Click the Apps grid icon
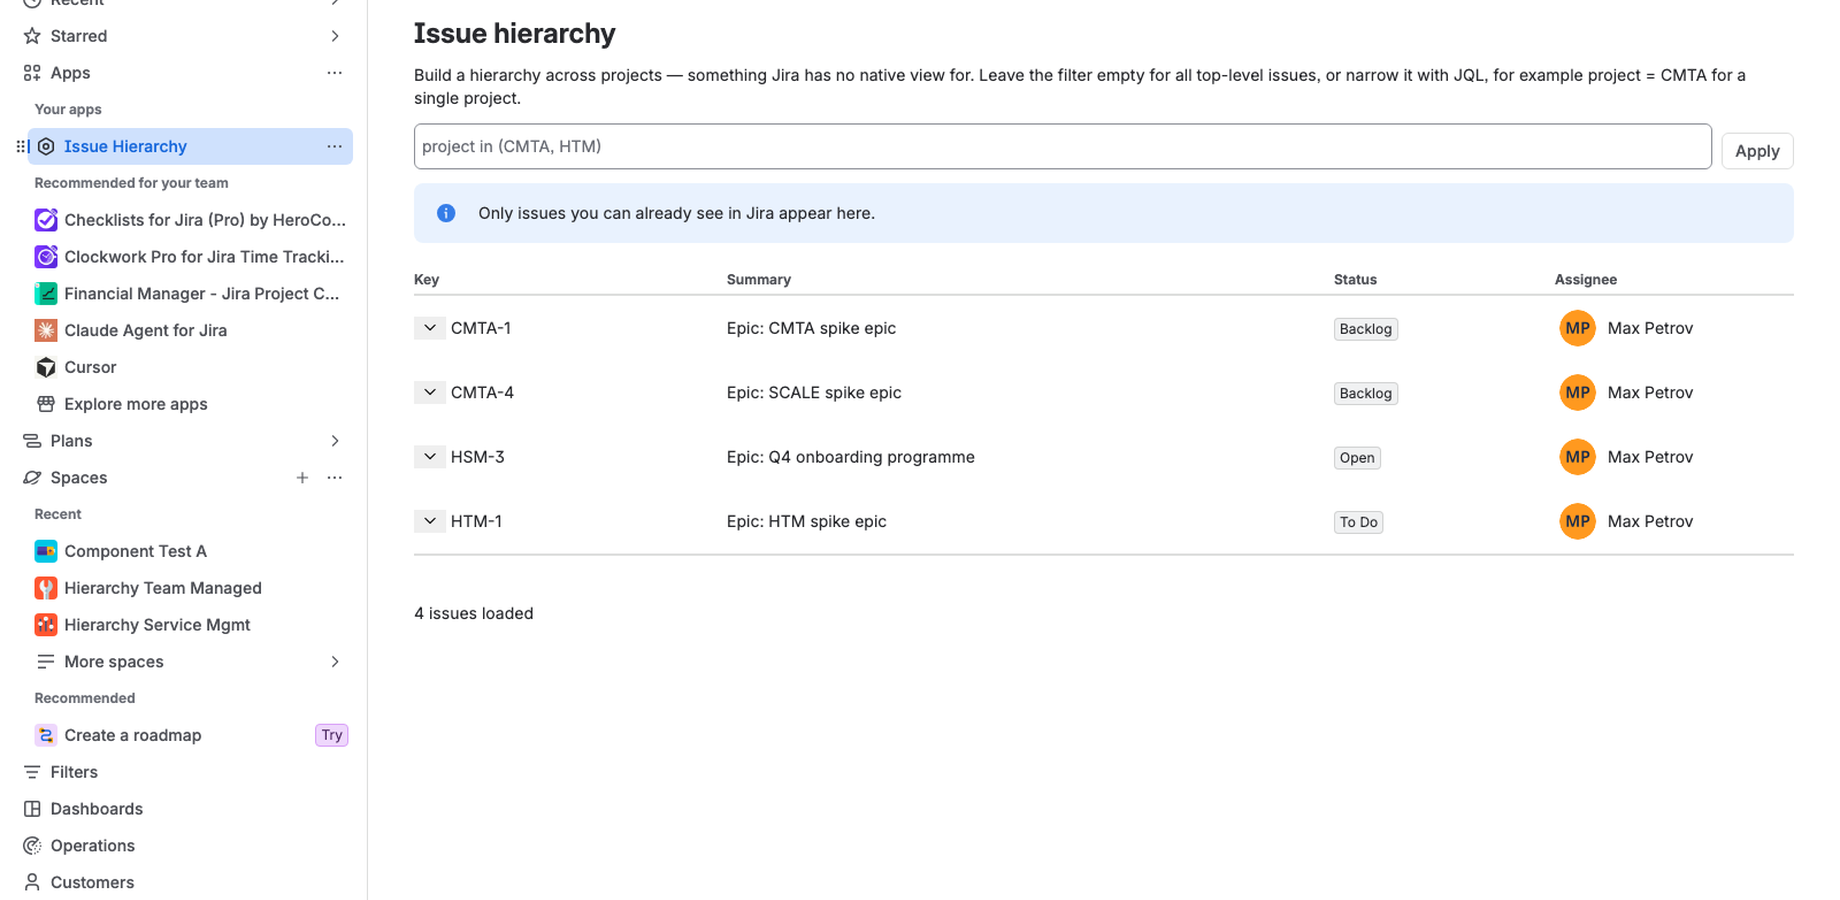 tap(32, 73)
